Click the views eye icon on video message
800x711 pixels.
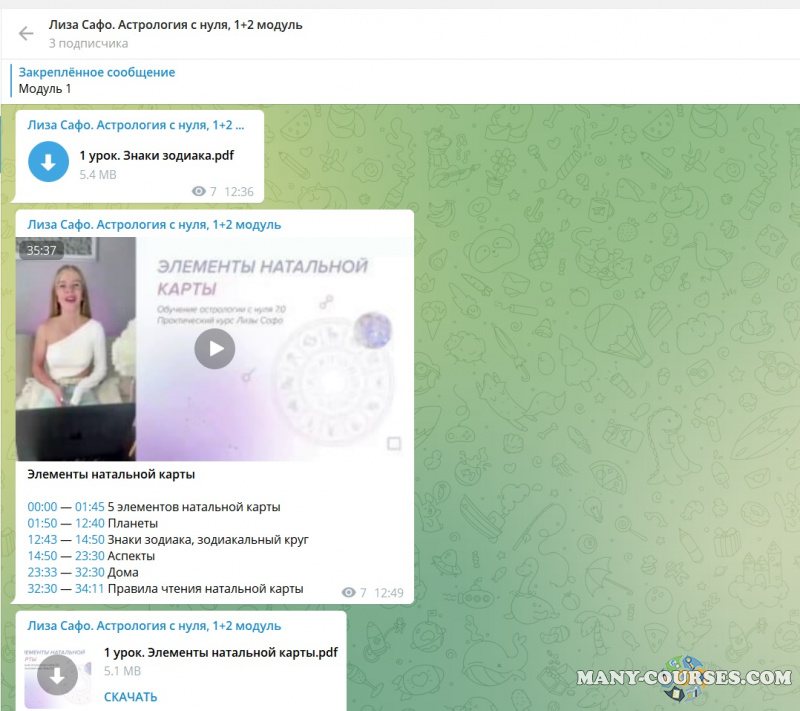pos(348,593)
